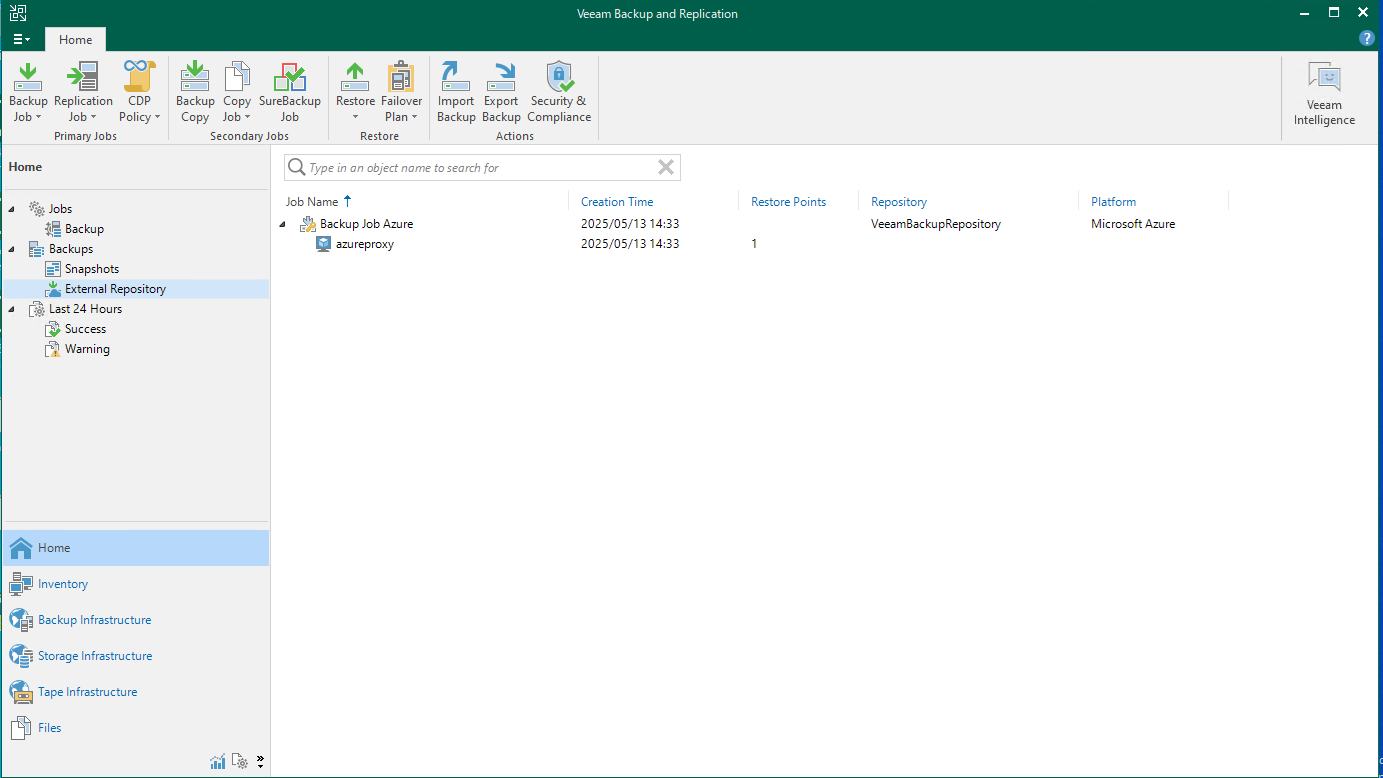
Task: Sort by Repository column header
Action: (x=899, y=201)
